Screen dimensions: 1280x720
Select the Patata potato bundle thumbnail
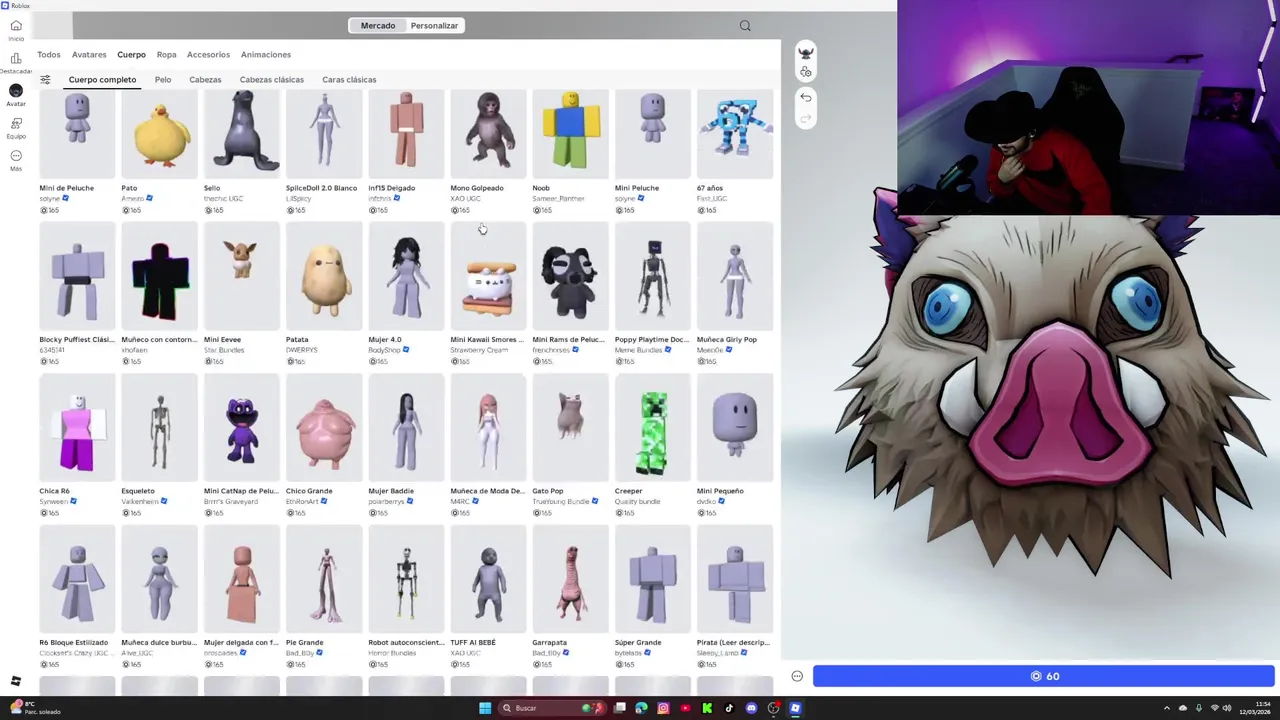pos(324,277)
